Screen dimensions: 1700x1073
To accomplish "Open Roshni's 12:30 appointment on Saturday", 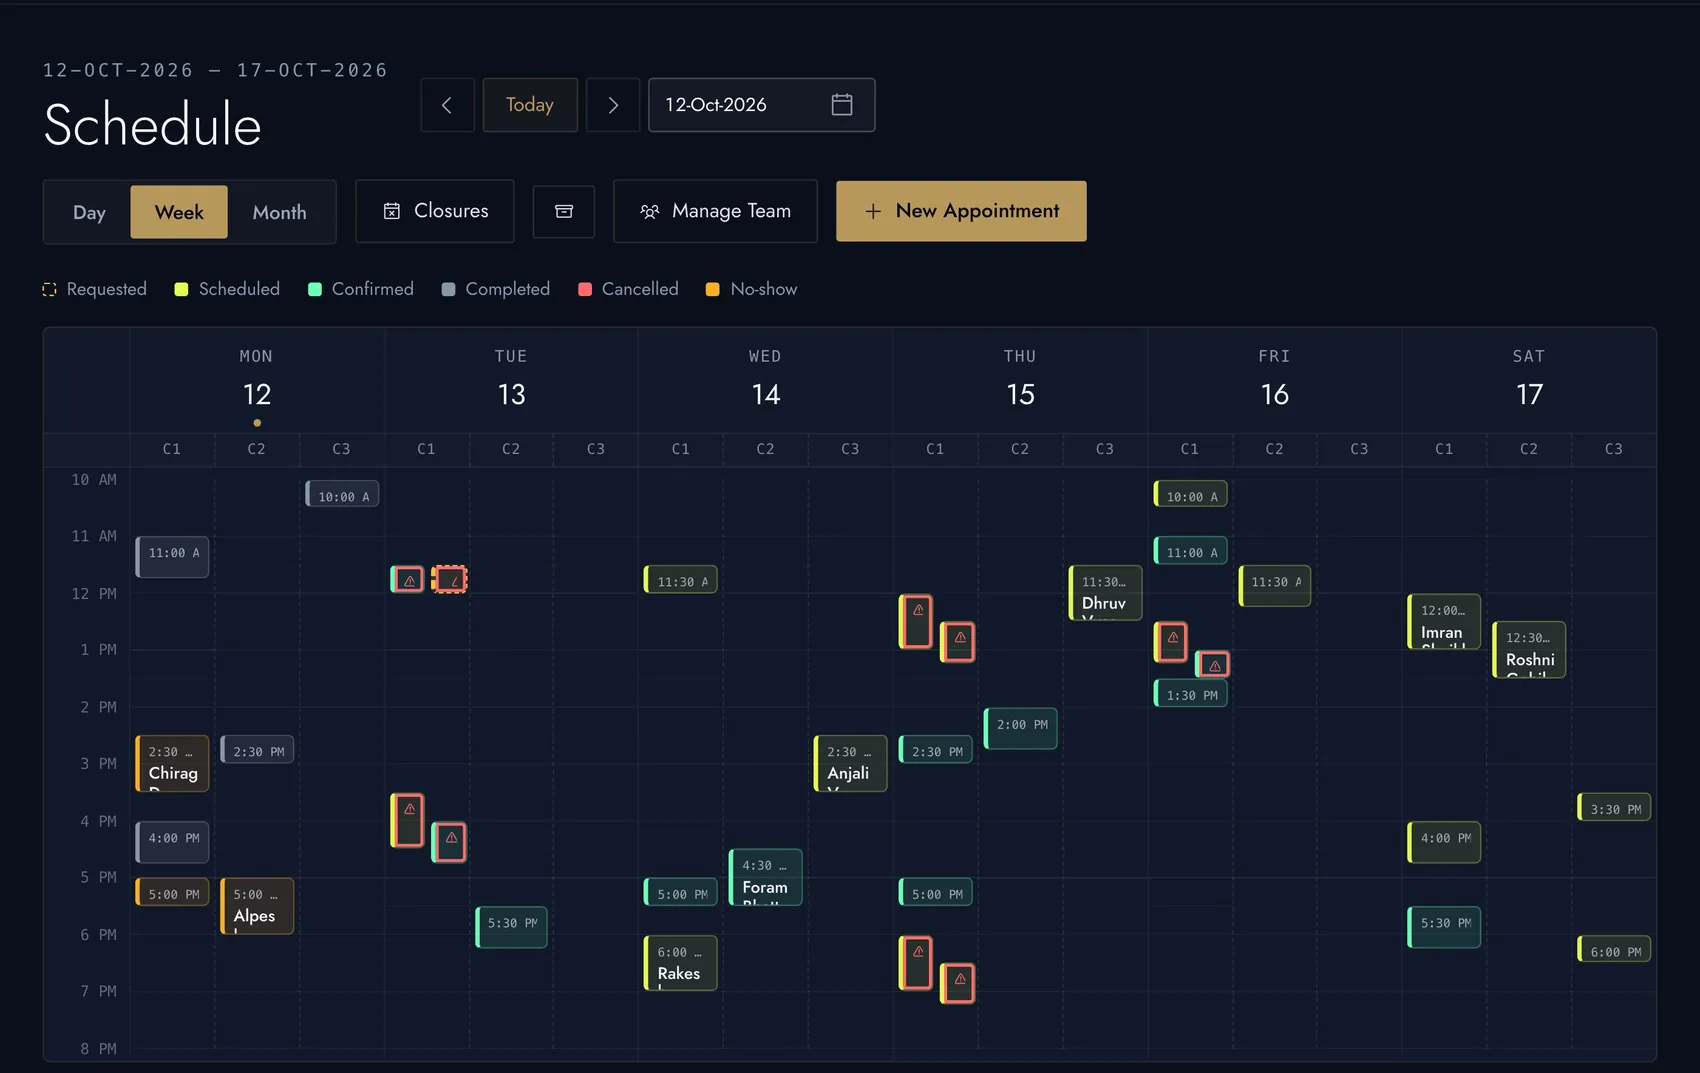I will click(x=1529, y=650).
